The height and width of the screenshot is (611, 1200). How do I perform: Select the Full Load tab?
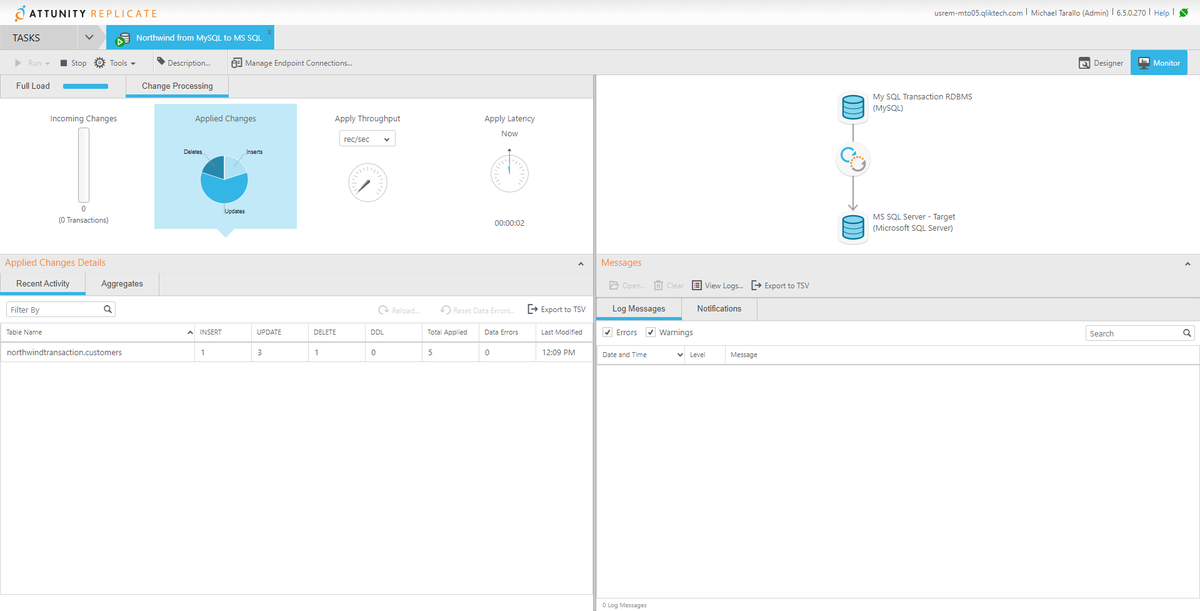pos(33,86)
